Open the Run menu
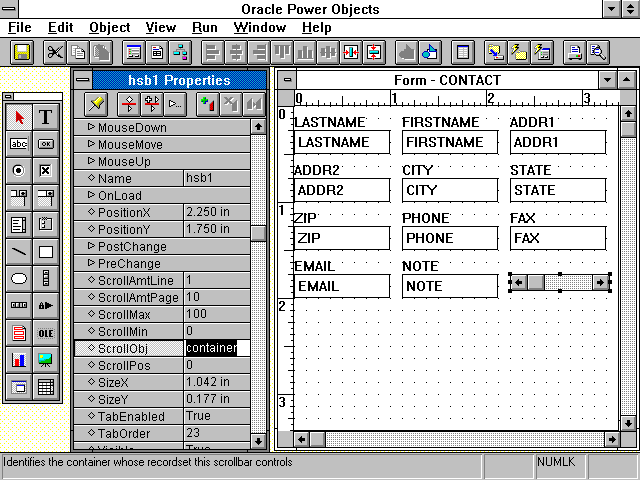Screen dimensions: 640x480 pos(205,28)
